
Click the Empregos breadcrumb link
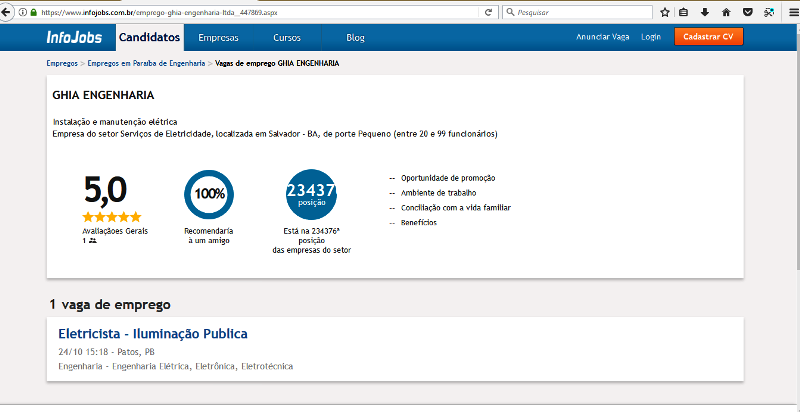(x=62, y=63)
